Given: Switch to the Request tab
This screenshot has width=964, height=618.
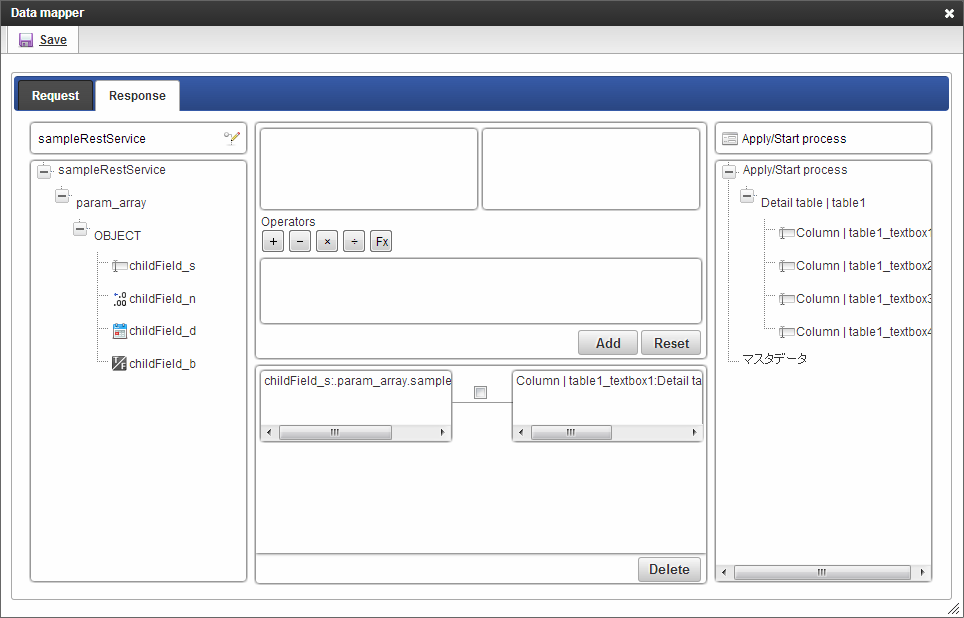Looking at the screenshot, I should click(x=55, y=96).
